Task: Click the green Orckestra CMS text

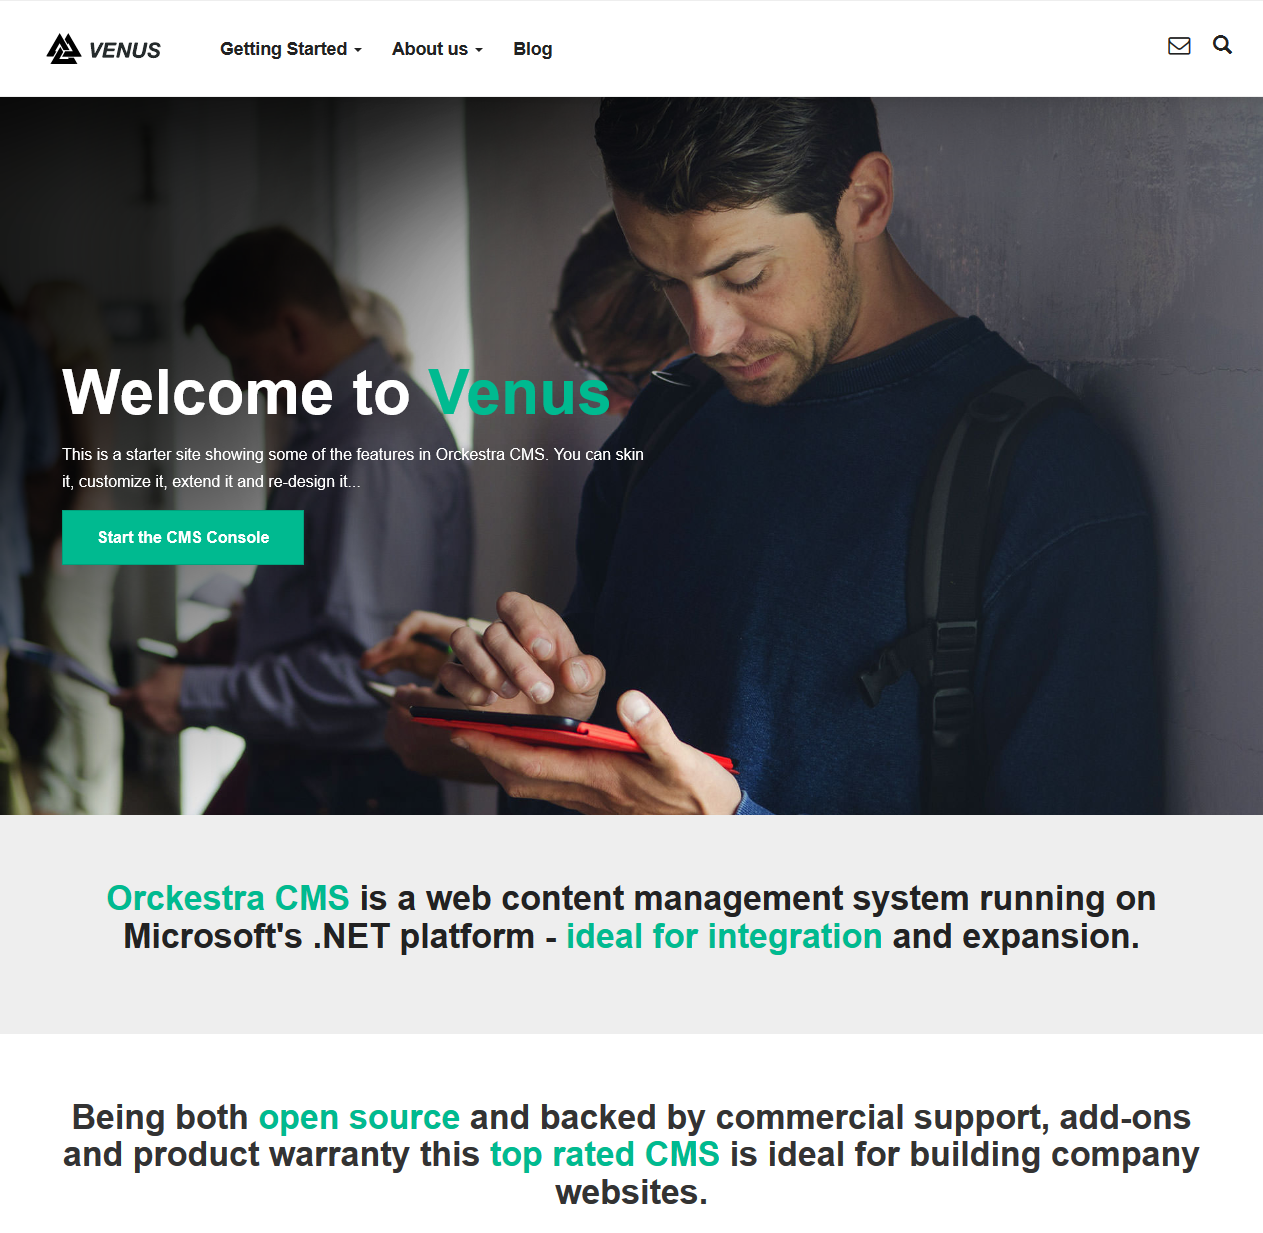Action: [228, 898]
